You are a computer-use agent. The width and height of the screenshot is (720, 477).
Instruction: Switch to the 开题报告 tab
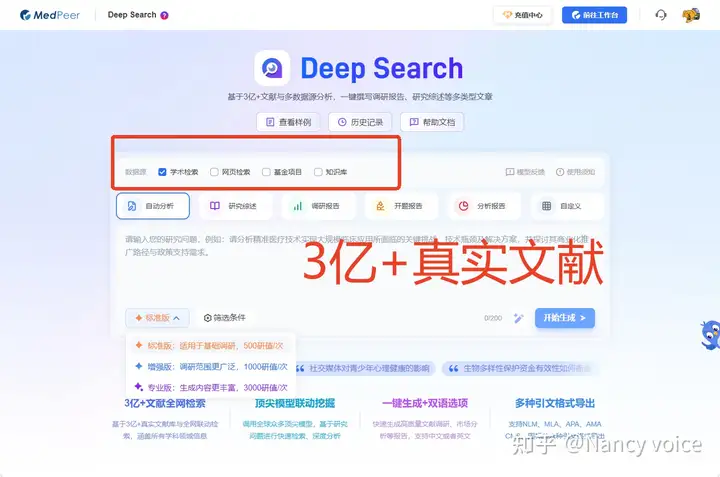click(401, 206)
